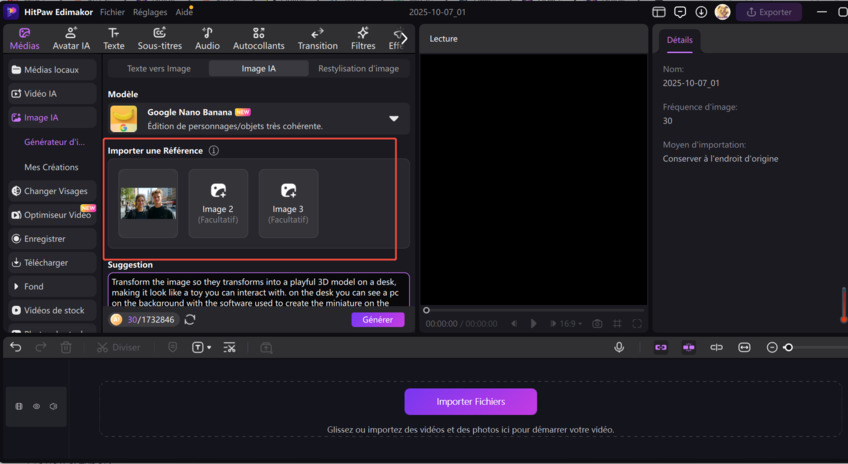Viewport: 848px width, 464px height.
Task: Select the uploaded reference image thumbnail
Action: pos(148,204)
